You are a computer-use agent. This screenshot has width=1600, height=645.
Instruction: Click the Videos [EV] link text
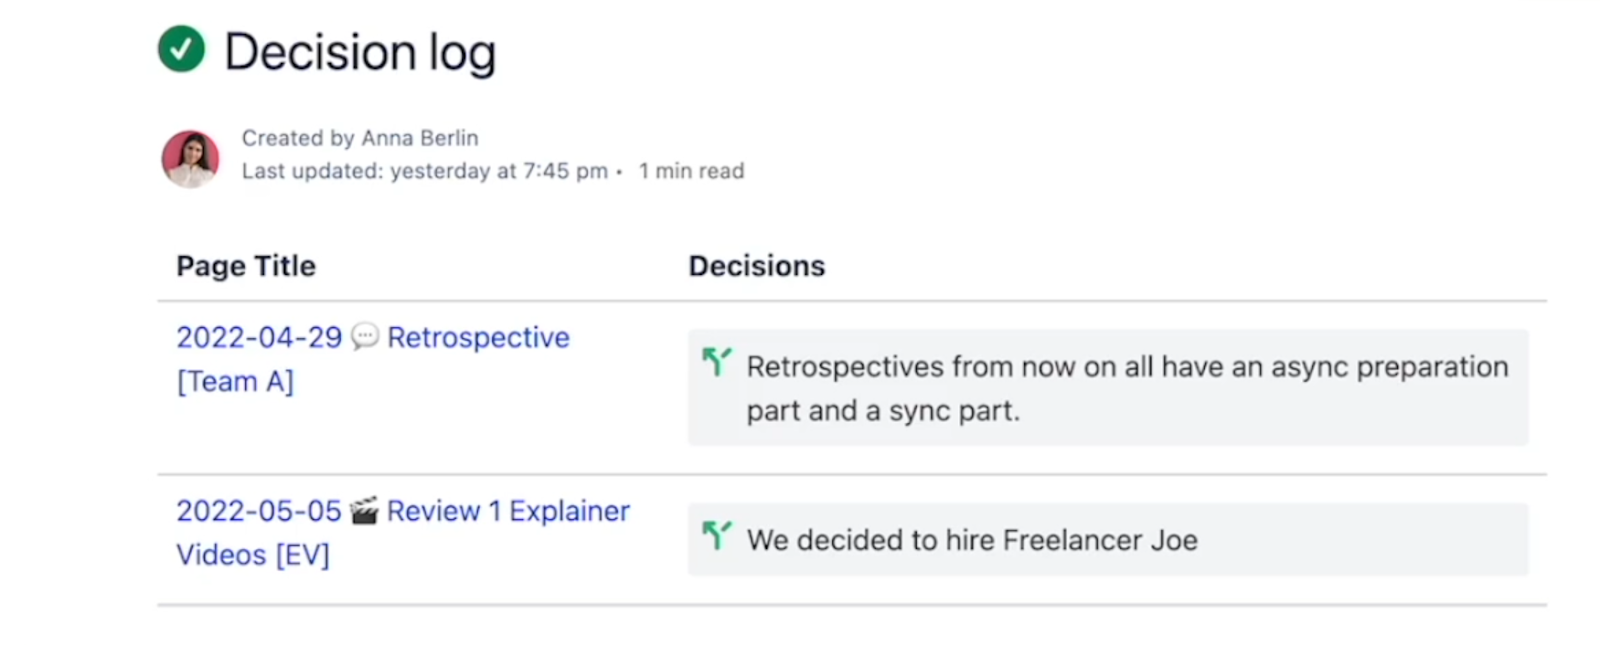pos(253,555)
